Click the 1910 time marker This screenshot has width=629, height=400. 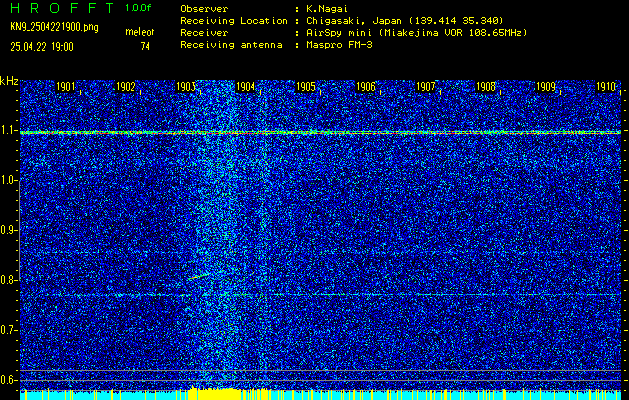click(x=606, y=87)
